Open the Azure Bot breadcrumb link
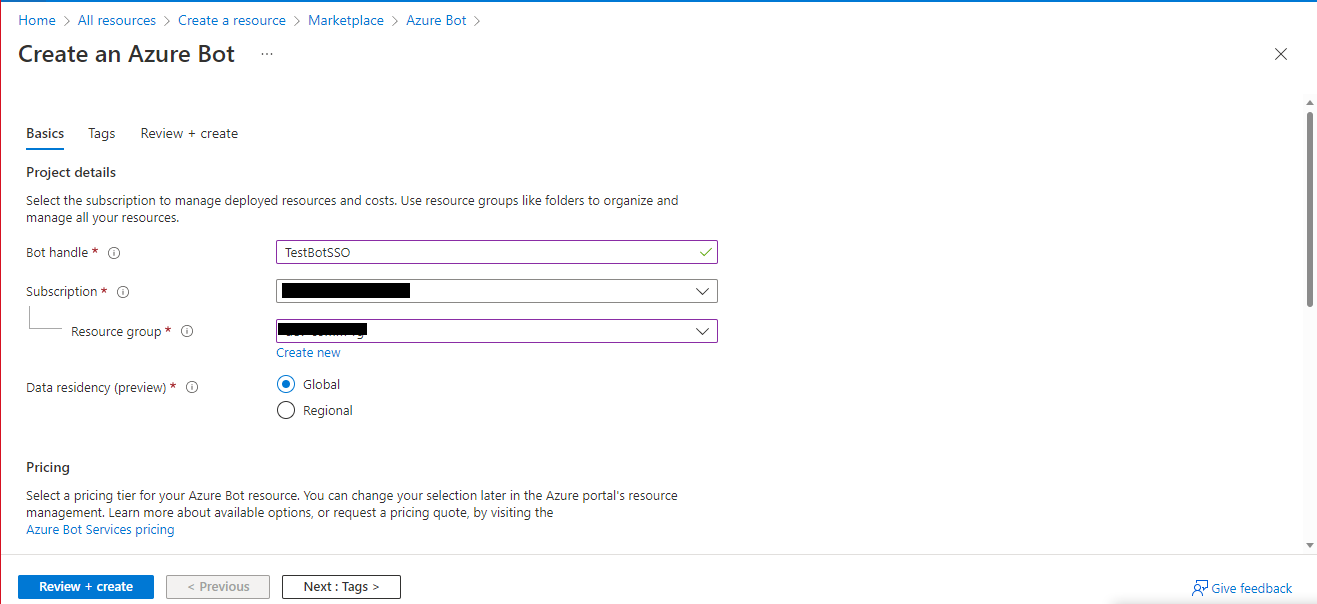This screenshot has width=1317, height=604. coord(436,20)
